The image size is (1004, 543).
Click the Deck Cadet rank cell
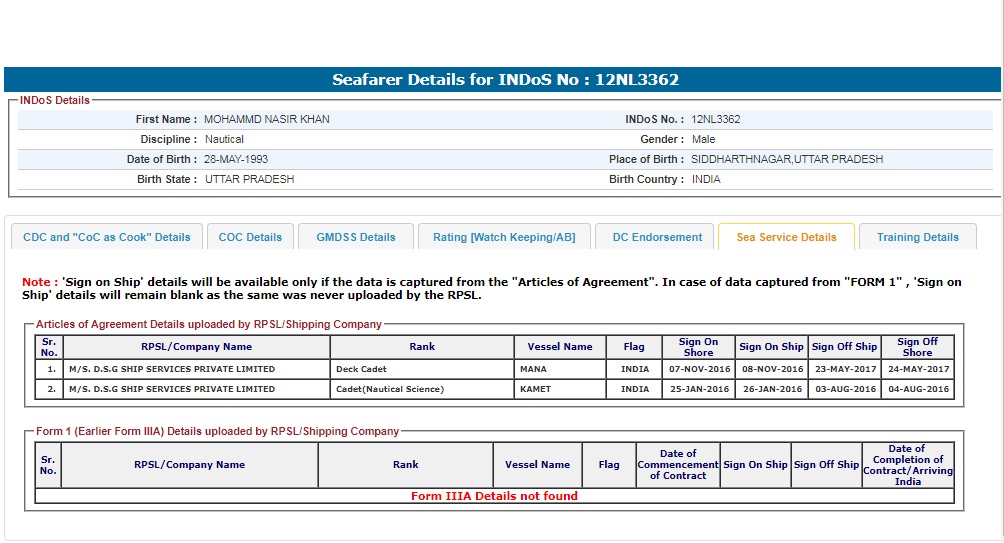[361, 369]
